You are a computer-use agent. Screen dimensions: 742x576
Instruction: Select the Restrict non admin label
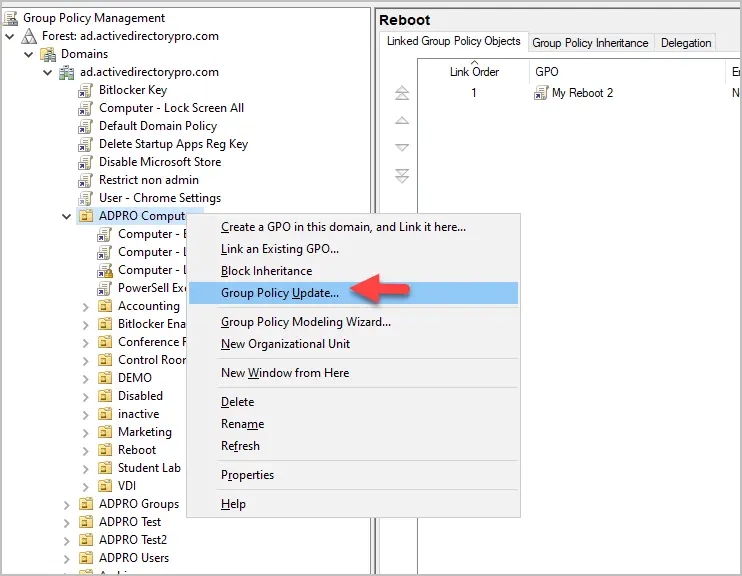[149, 180]
